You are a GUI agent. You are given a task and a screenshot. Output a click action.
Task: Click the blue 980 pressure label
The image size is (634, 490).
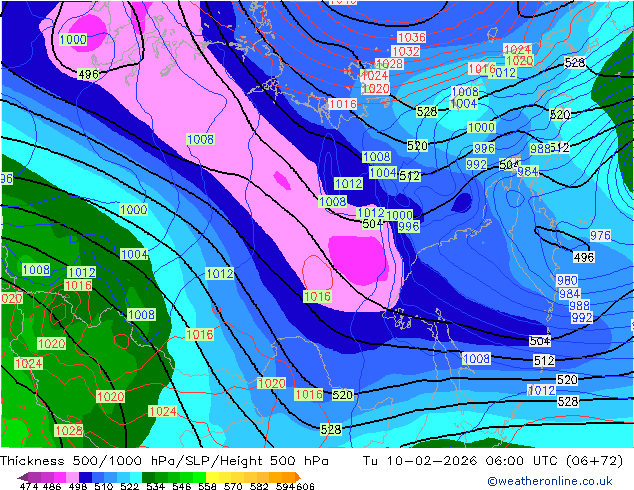[x=567, y=280]
